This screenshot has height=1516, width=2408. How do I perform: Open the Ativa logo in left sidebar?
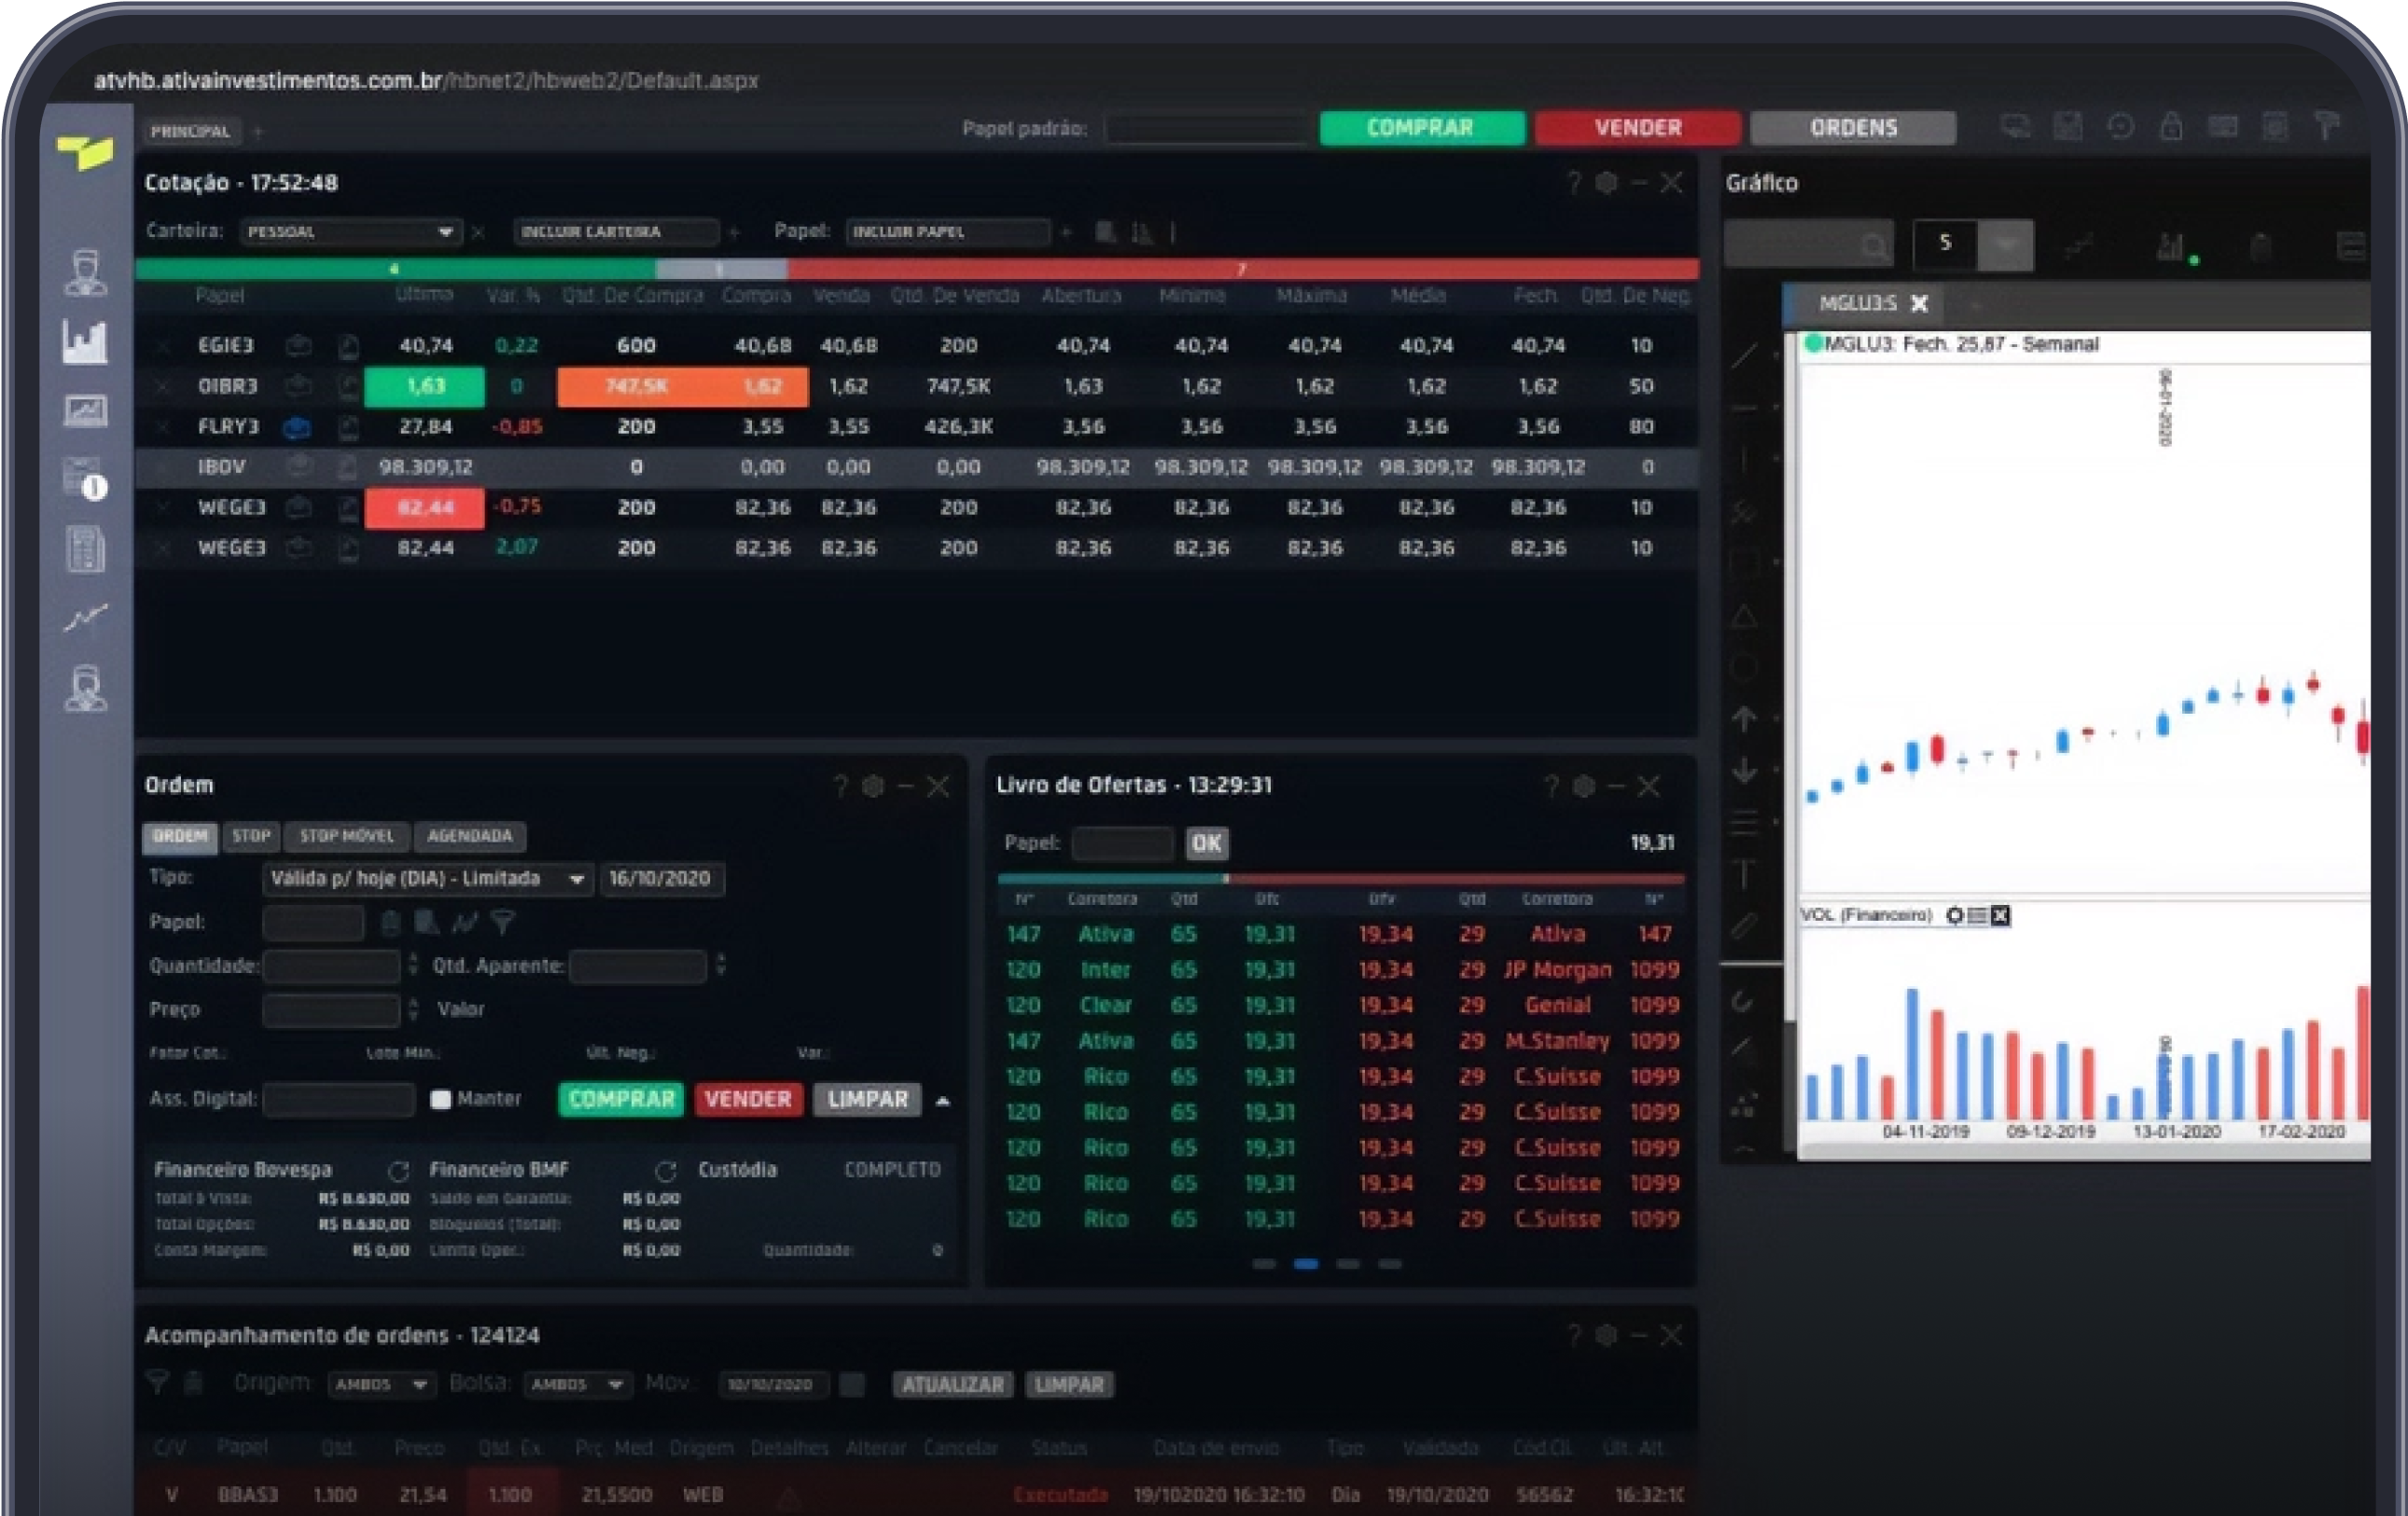coord(85,152)
